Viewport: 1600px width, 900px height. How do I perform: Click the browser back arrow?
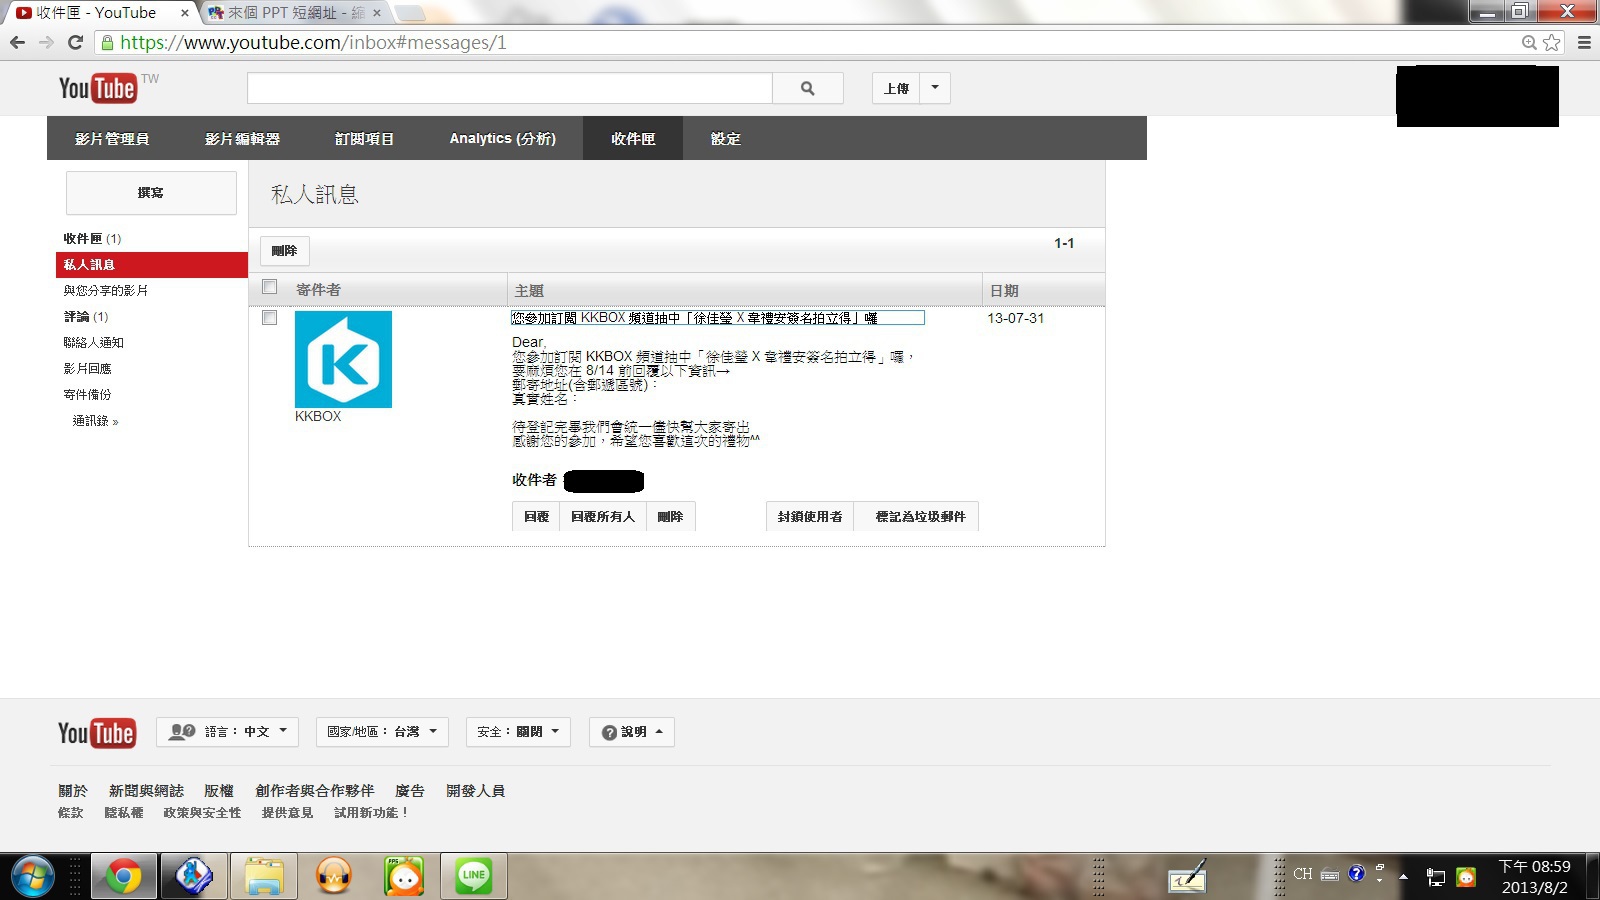pos(17,43)
